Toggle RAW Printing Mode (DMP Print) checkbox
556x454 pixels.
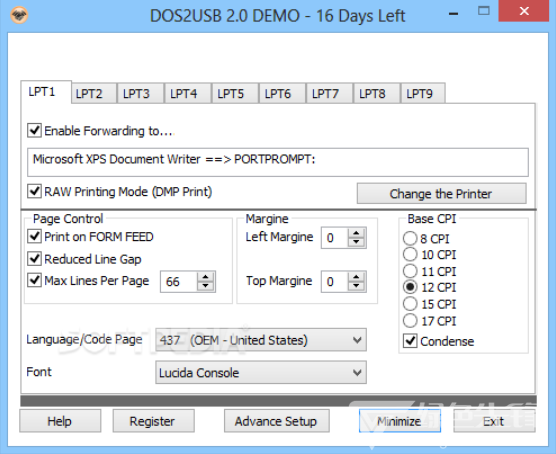coord(34,192)
